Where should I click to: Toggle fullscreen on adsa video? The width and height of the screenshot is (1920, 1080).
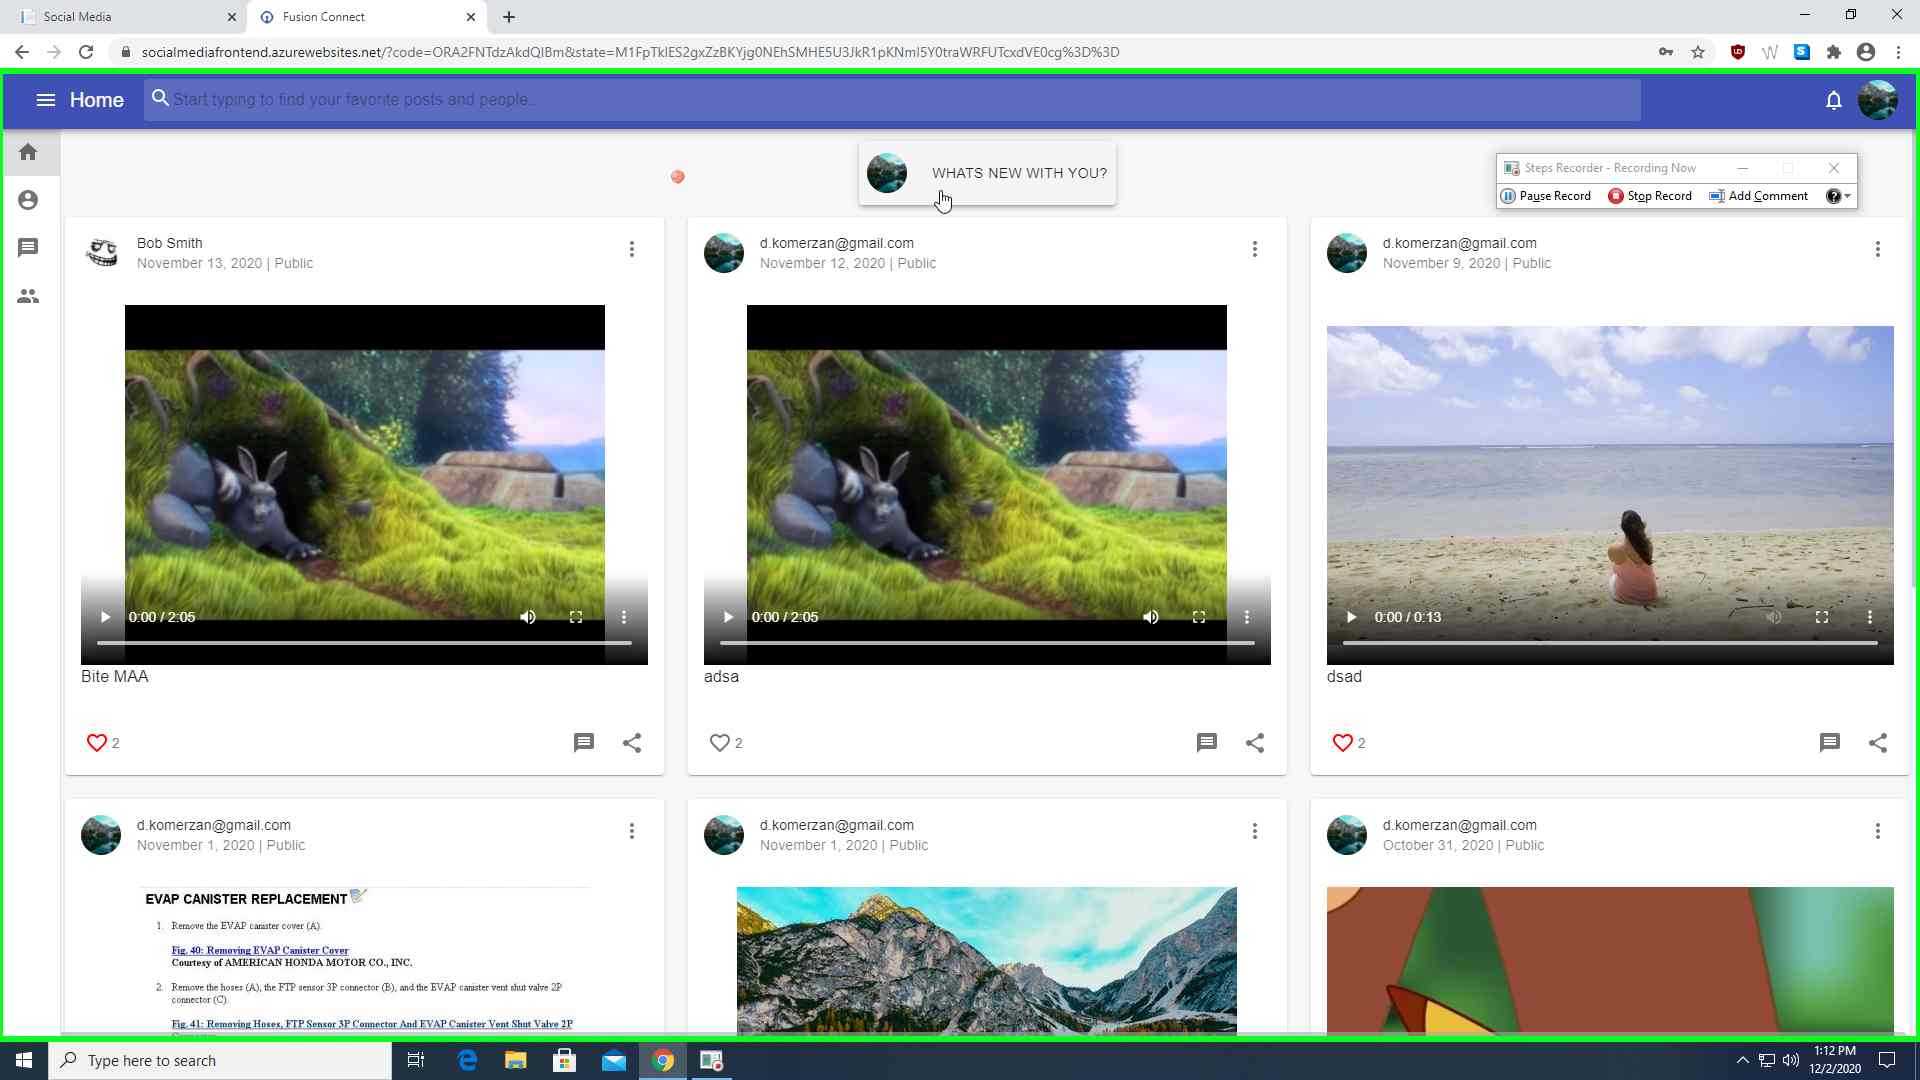[1199, 617]
